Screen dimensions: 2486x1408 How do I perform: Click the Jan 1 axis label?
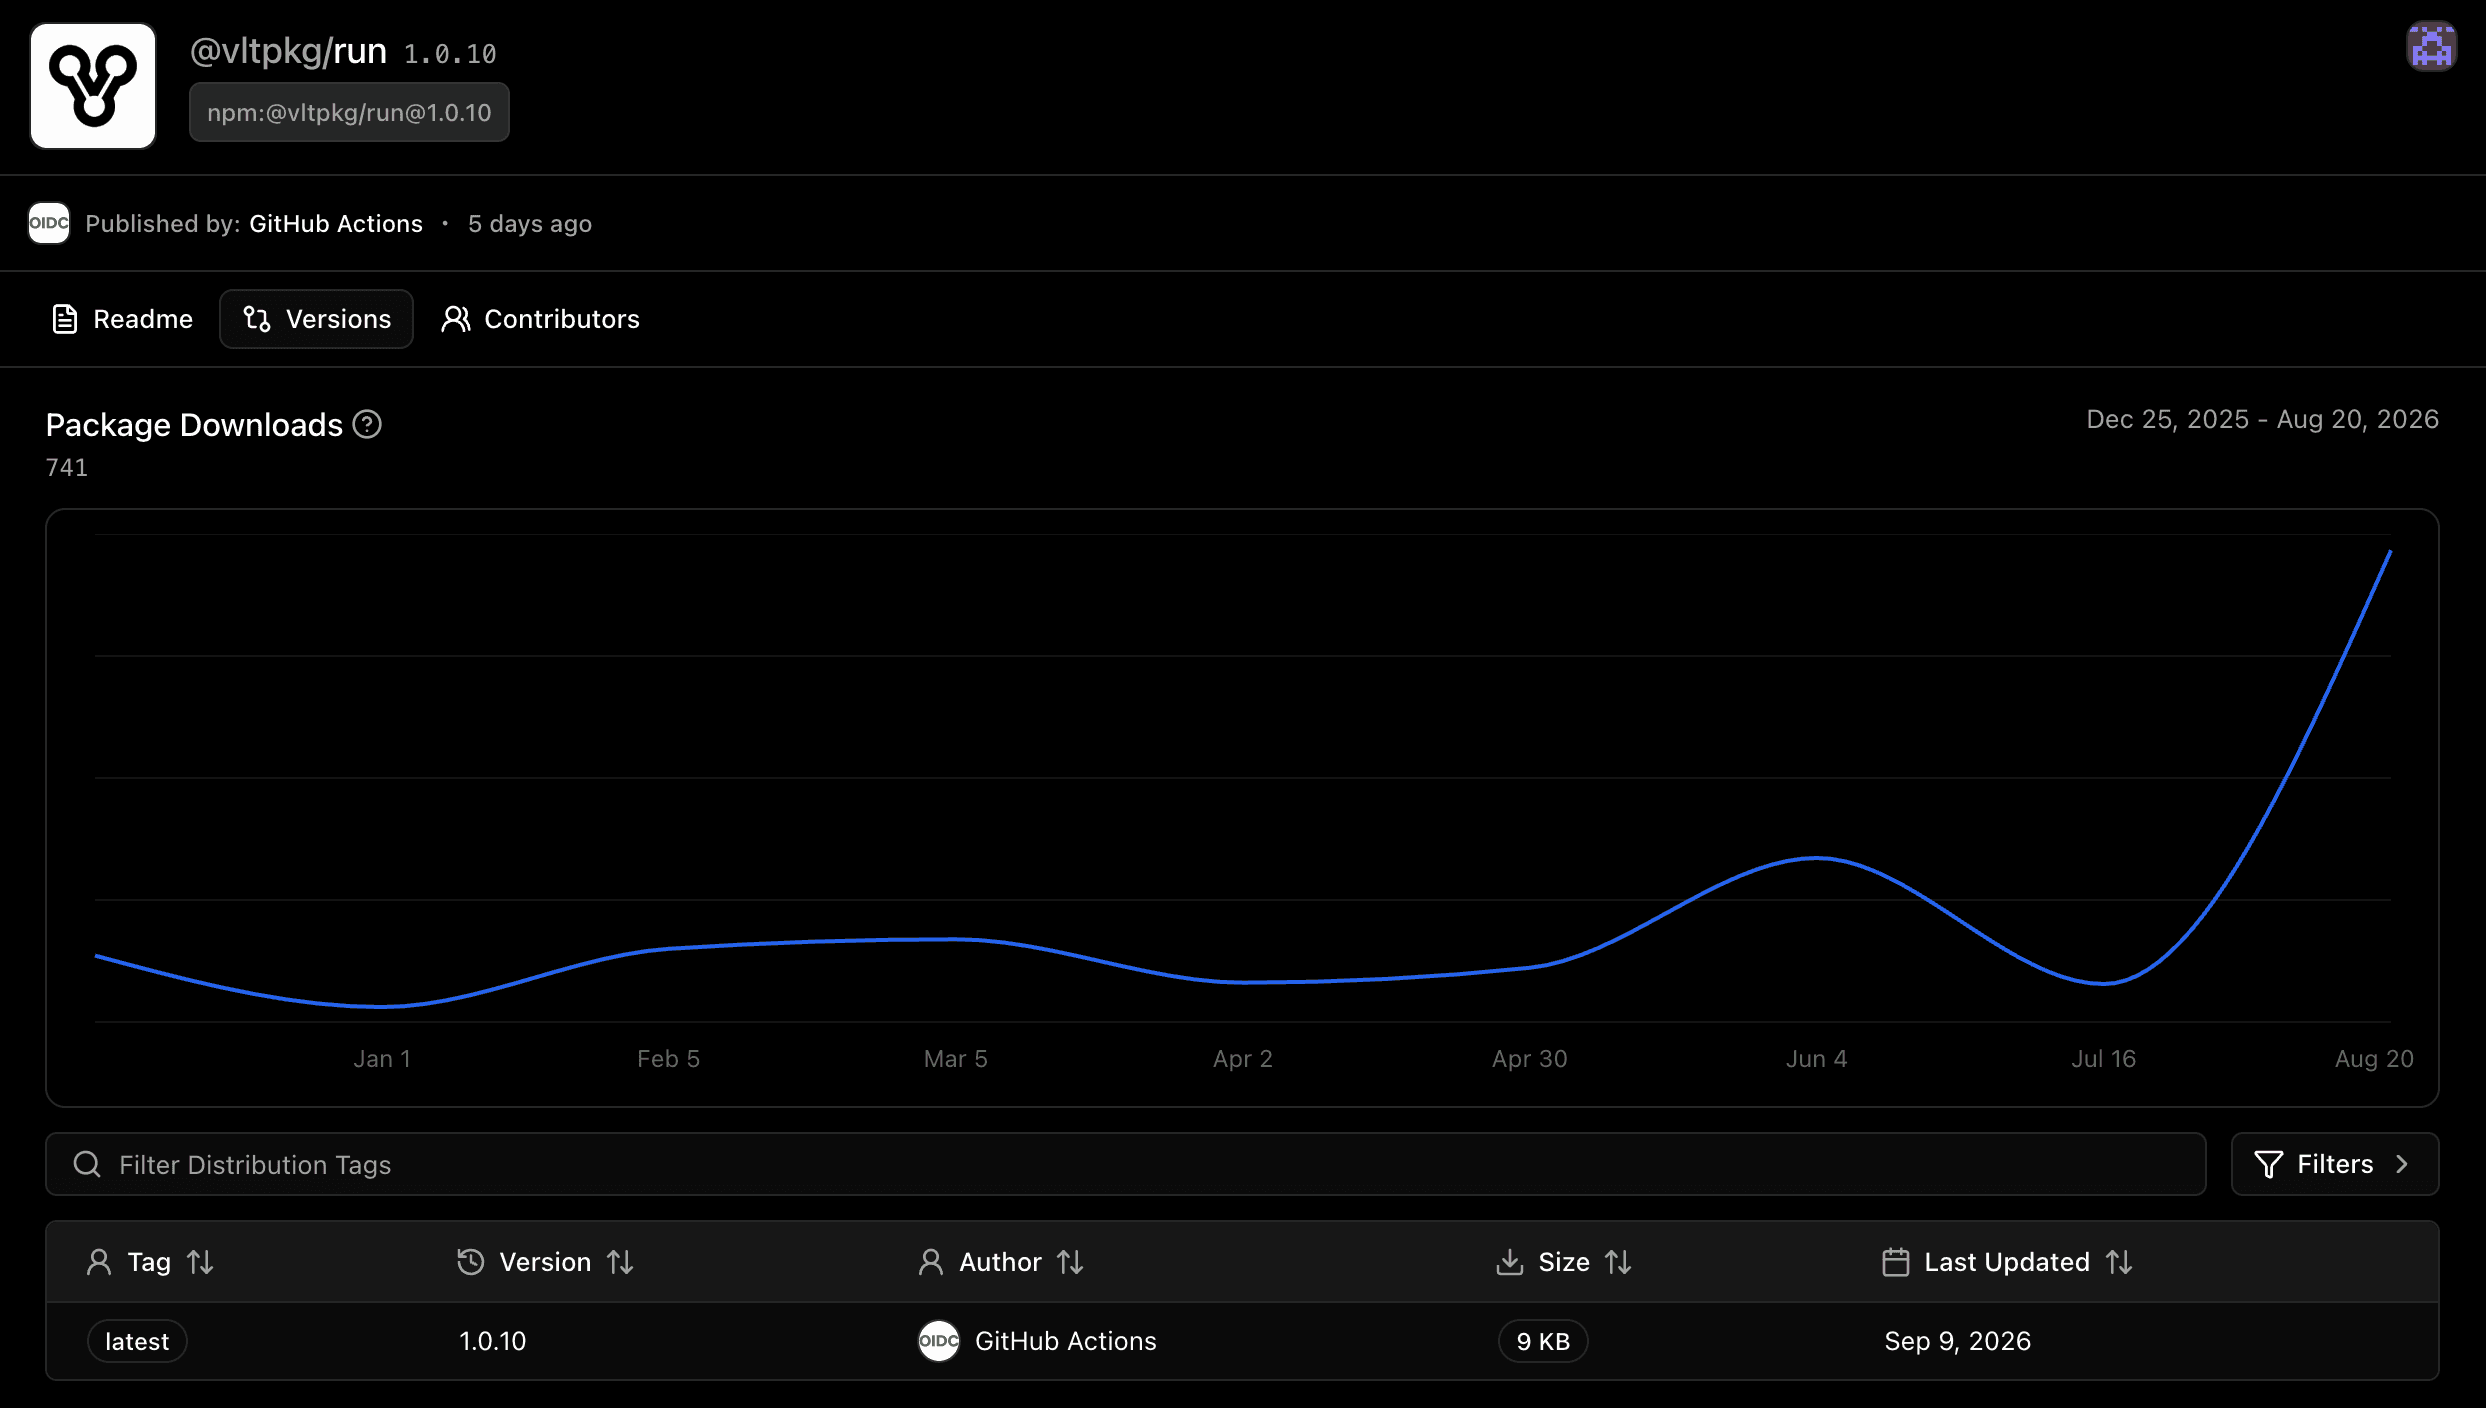click(x=382, y=1058)
